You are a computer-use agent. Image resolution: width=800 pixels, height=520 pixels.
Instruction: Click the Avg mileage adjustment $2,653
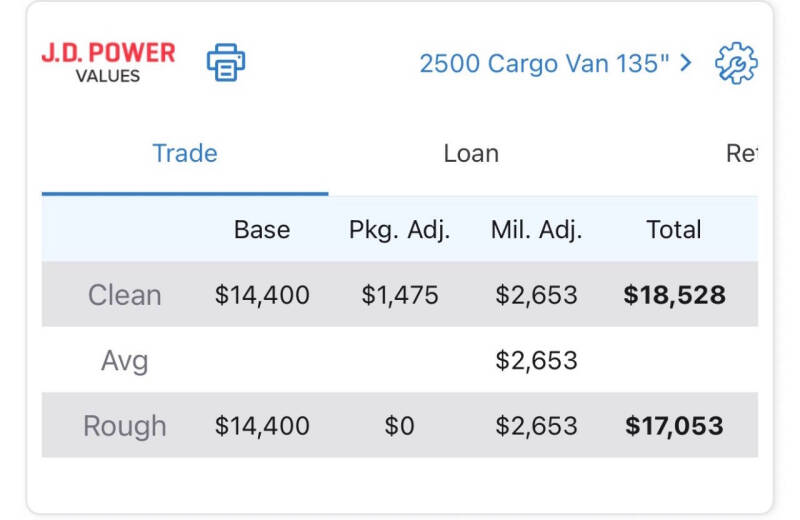coord(536,361)
